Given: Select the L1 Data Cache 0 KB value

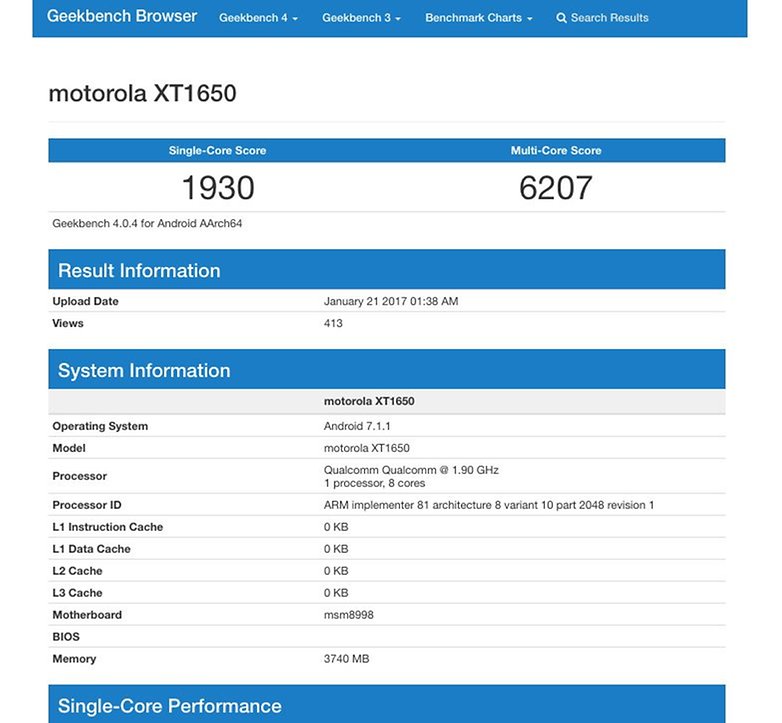Looking at the screenshot, I should click(x=336, y=549).
